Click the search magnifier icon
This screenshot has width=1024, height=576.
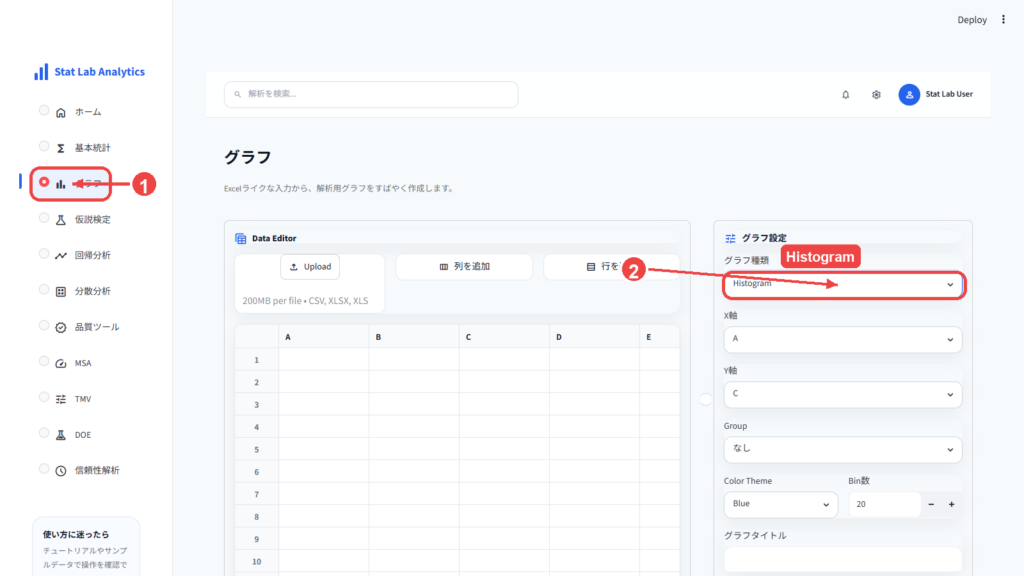tap(238, 94)
